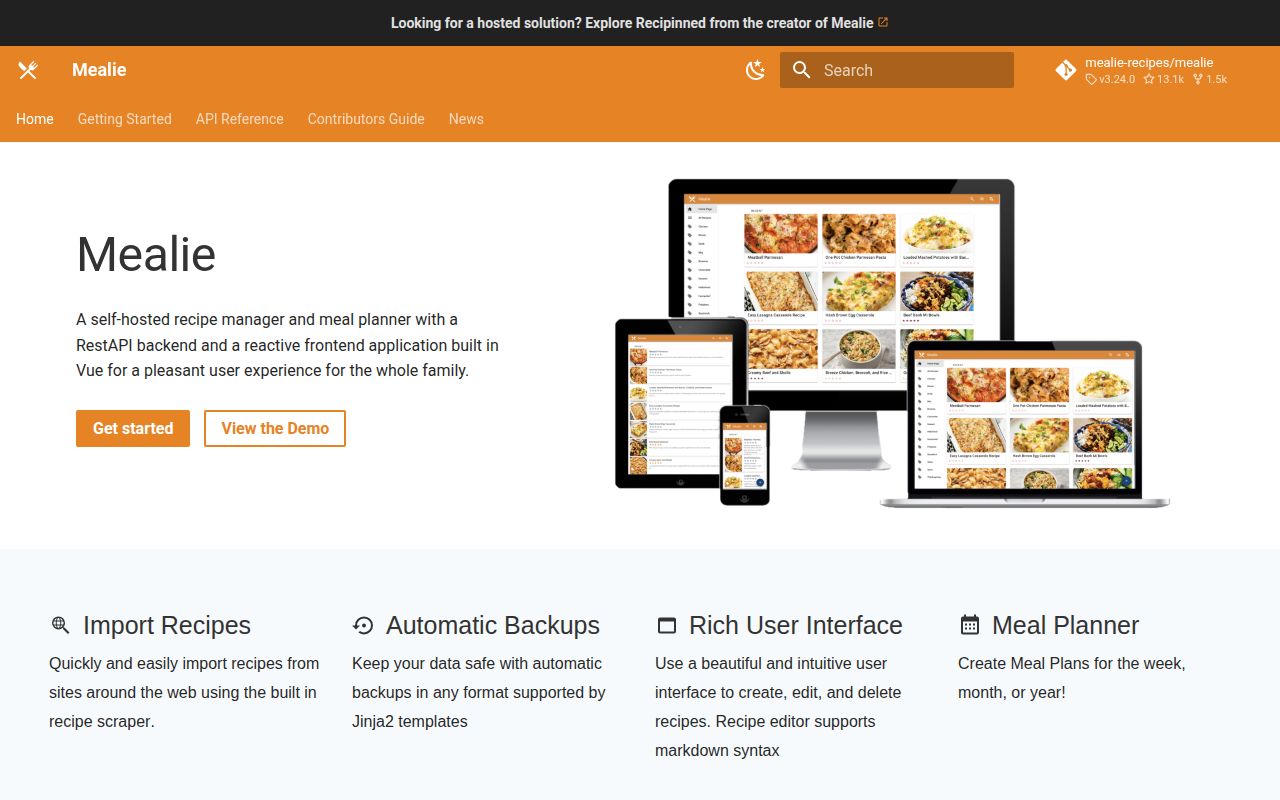Click the Import Recipes heading
The width and height of the screenshot is (1280, 800).
click(x=167, y=625)
